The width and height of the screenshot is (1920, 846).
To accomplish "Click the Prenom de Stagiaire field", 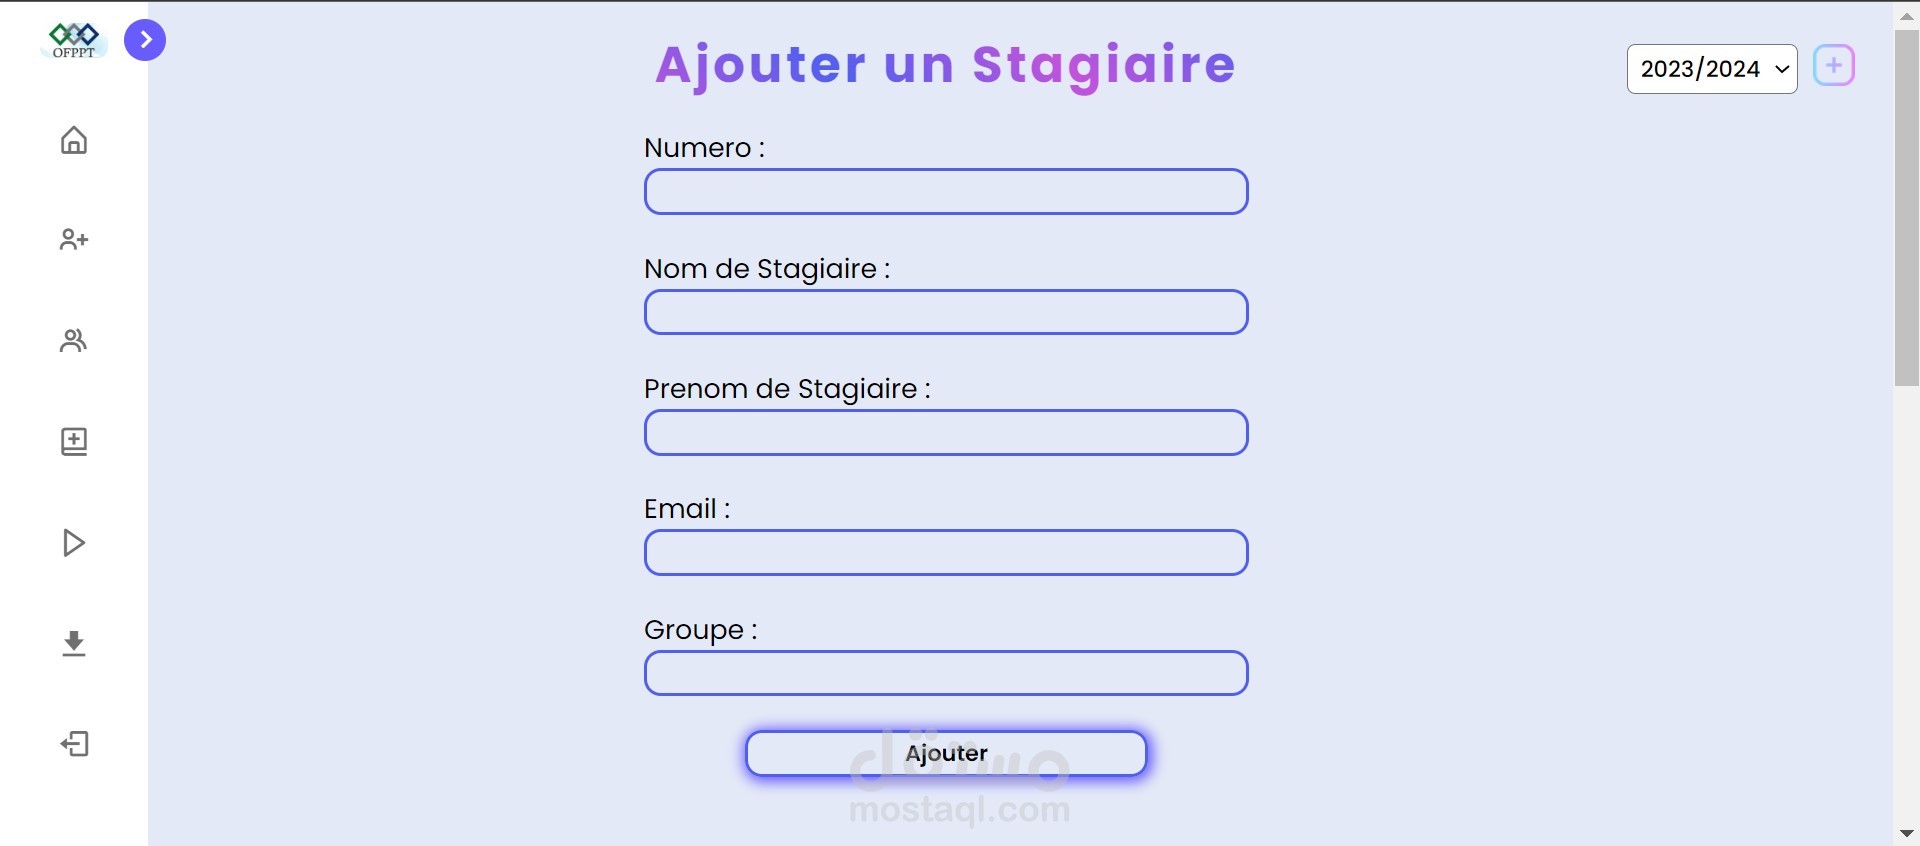I will (x=945, y=433).
